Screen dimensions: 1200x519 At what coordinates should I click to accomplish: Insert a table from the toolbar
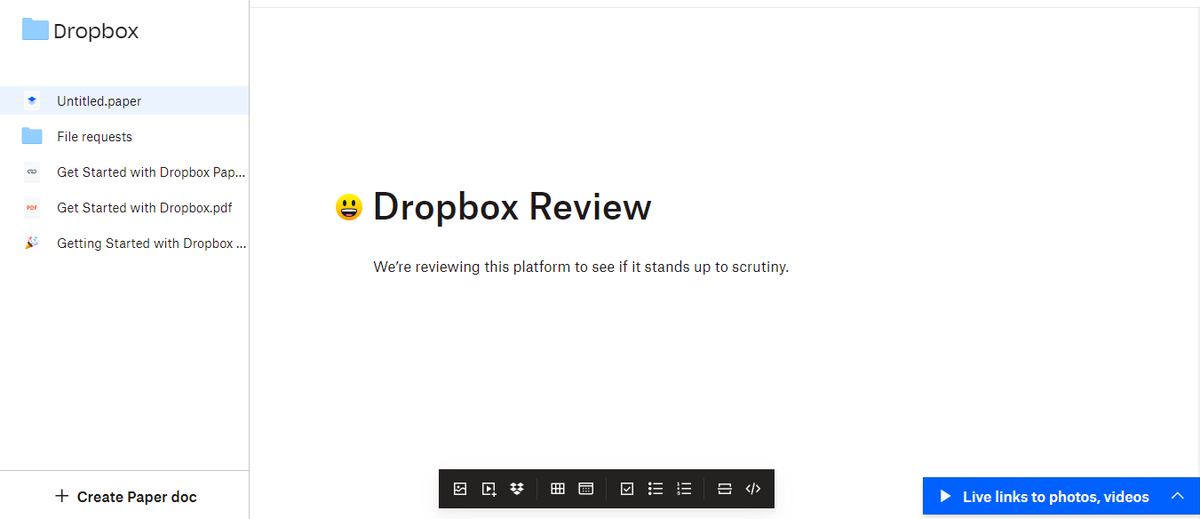pyautogui.click(x=558, y=489)
